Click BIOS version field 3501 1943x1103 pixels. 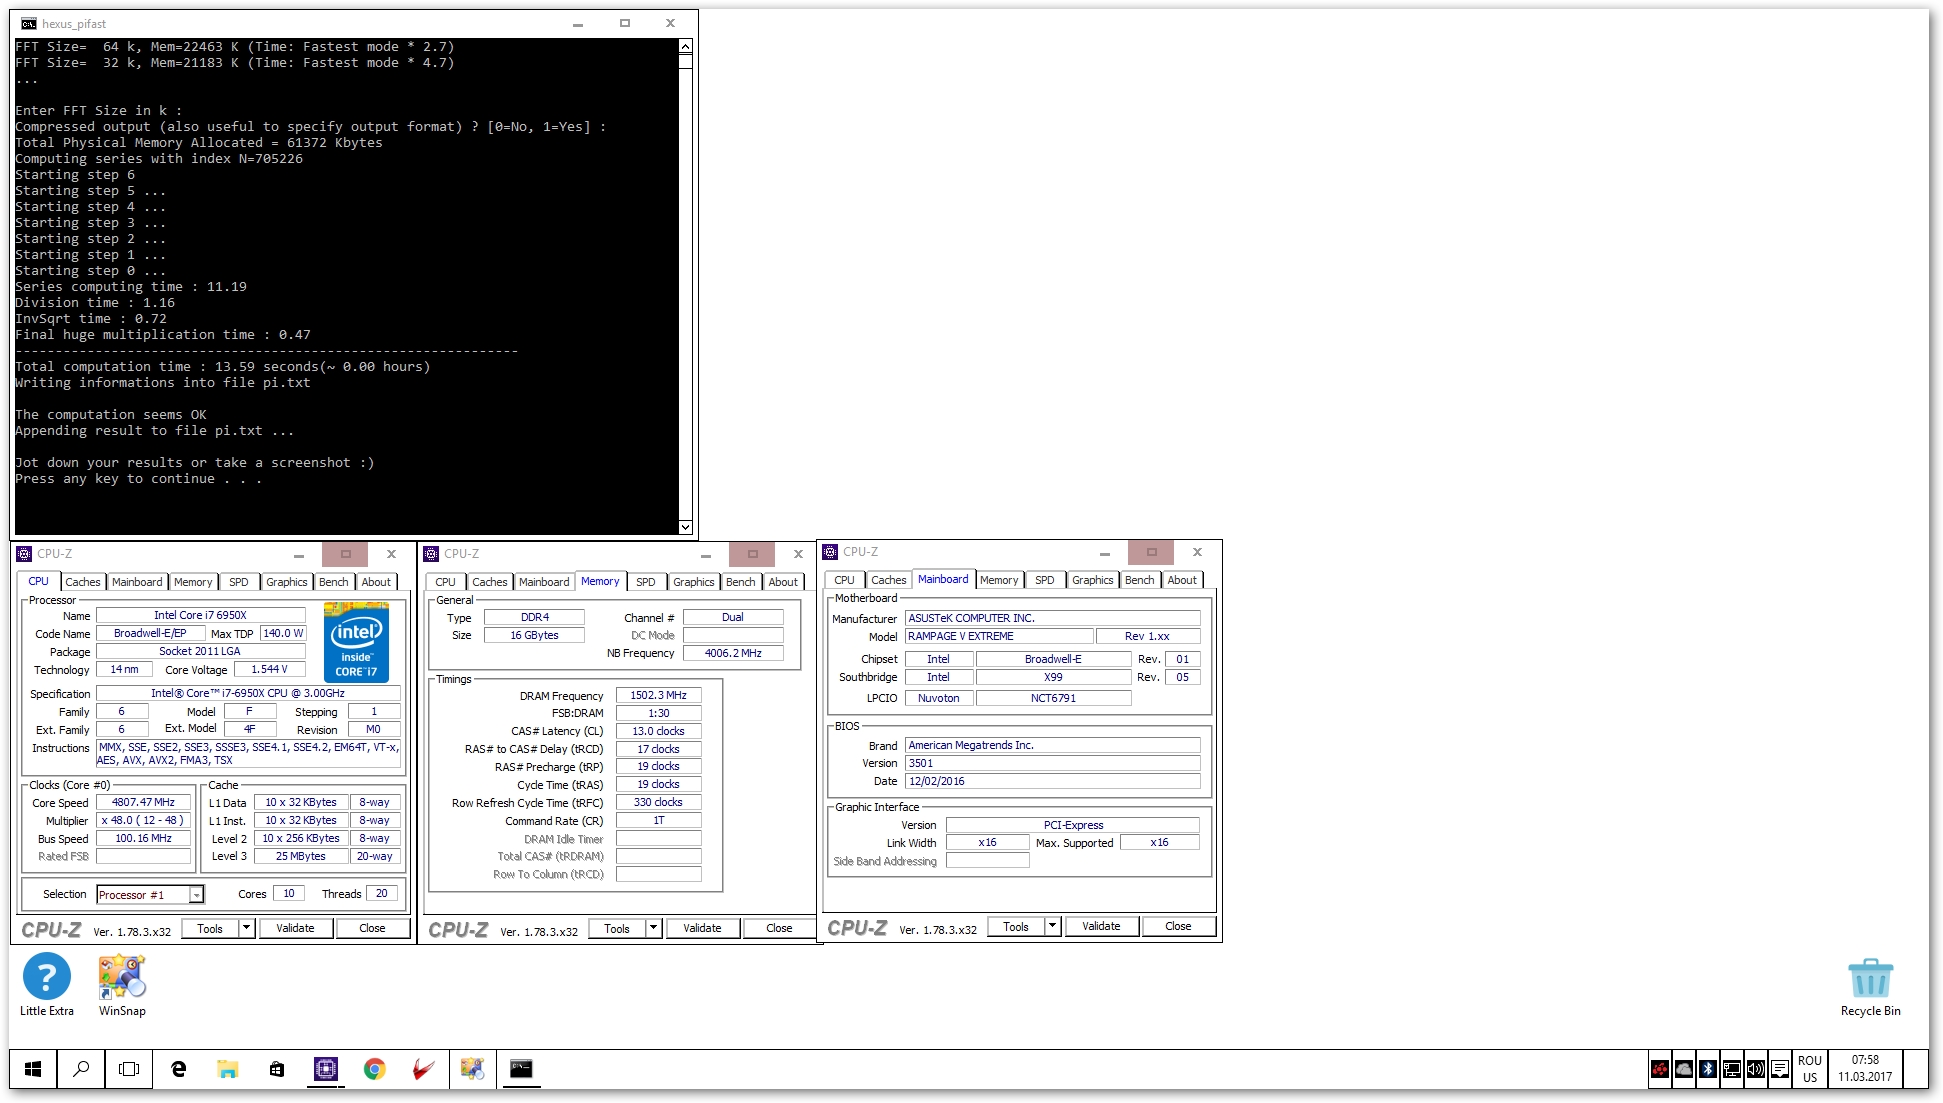tap(1052, 764)
